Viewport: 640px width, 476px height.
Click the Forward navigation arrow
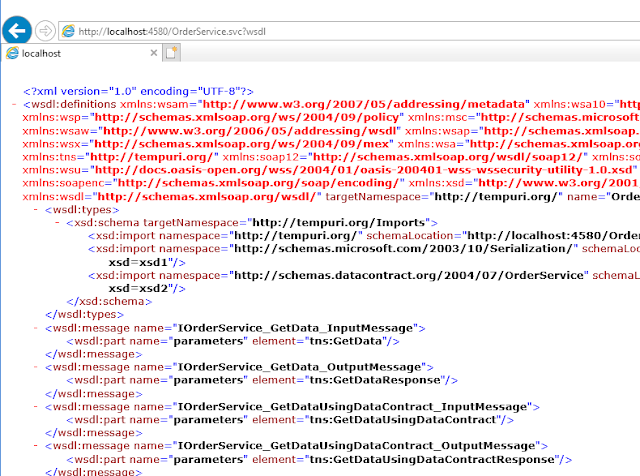(45, 31)
